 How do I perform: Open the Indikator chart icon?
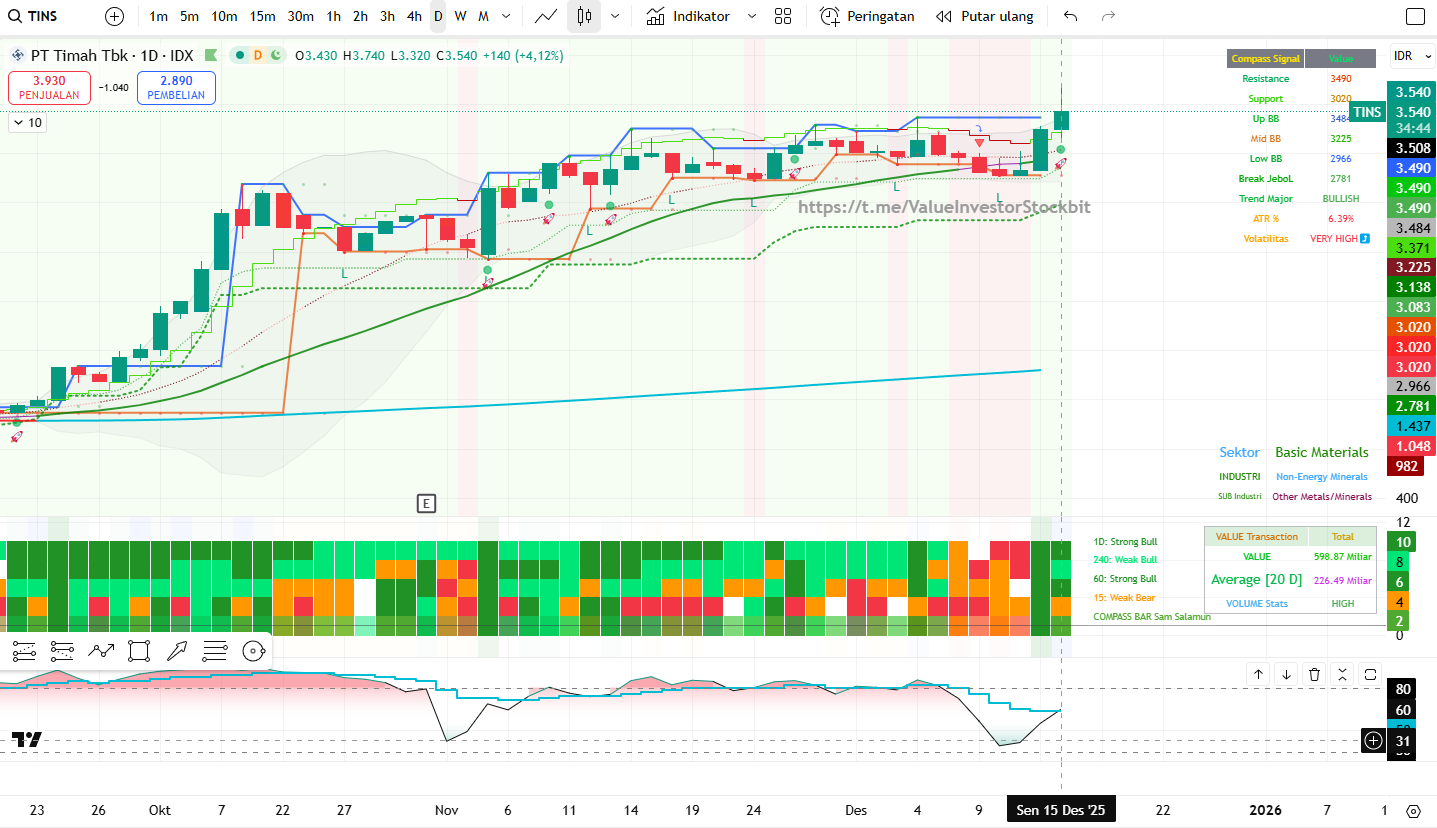[x=655, y=16]
